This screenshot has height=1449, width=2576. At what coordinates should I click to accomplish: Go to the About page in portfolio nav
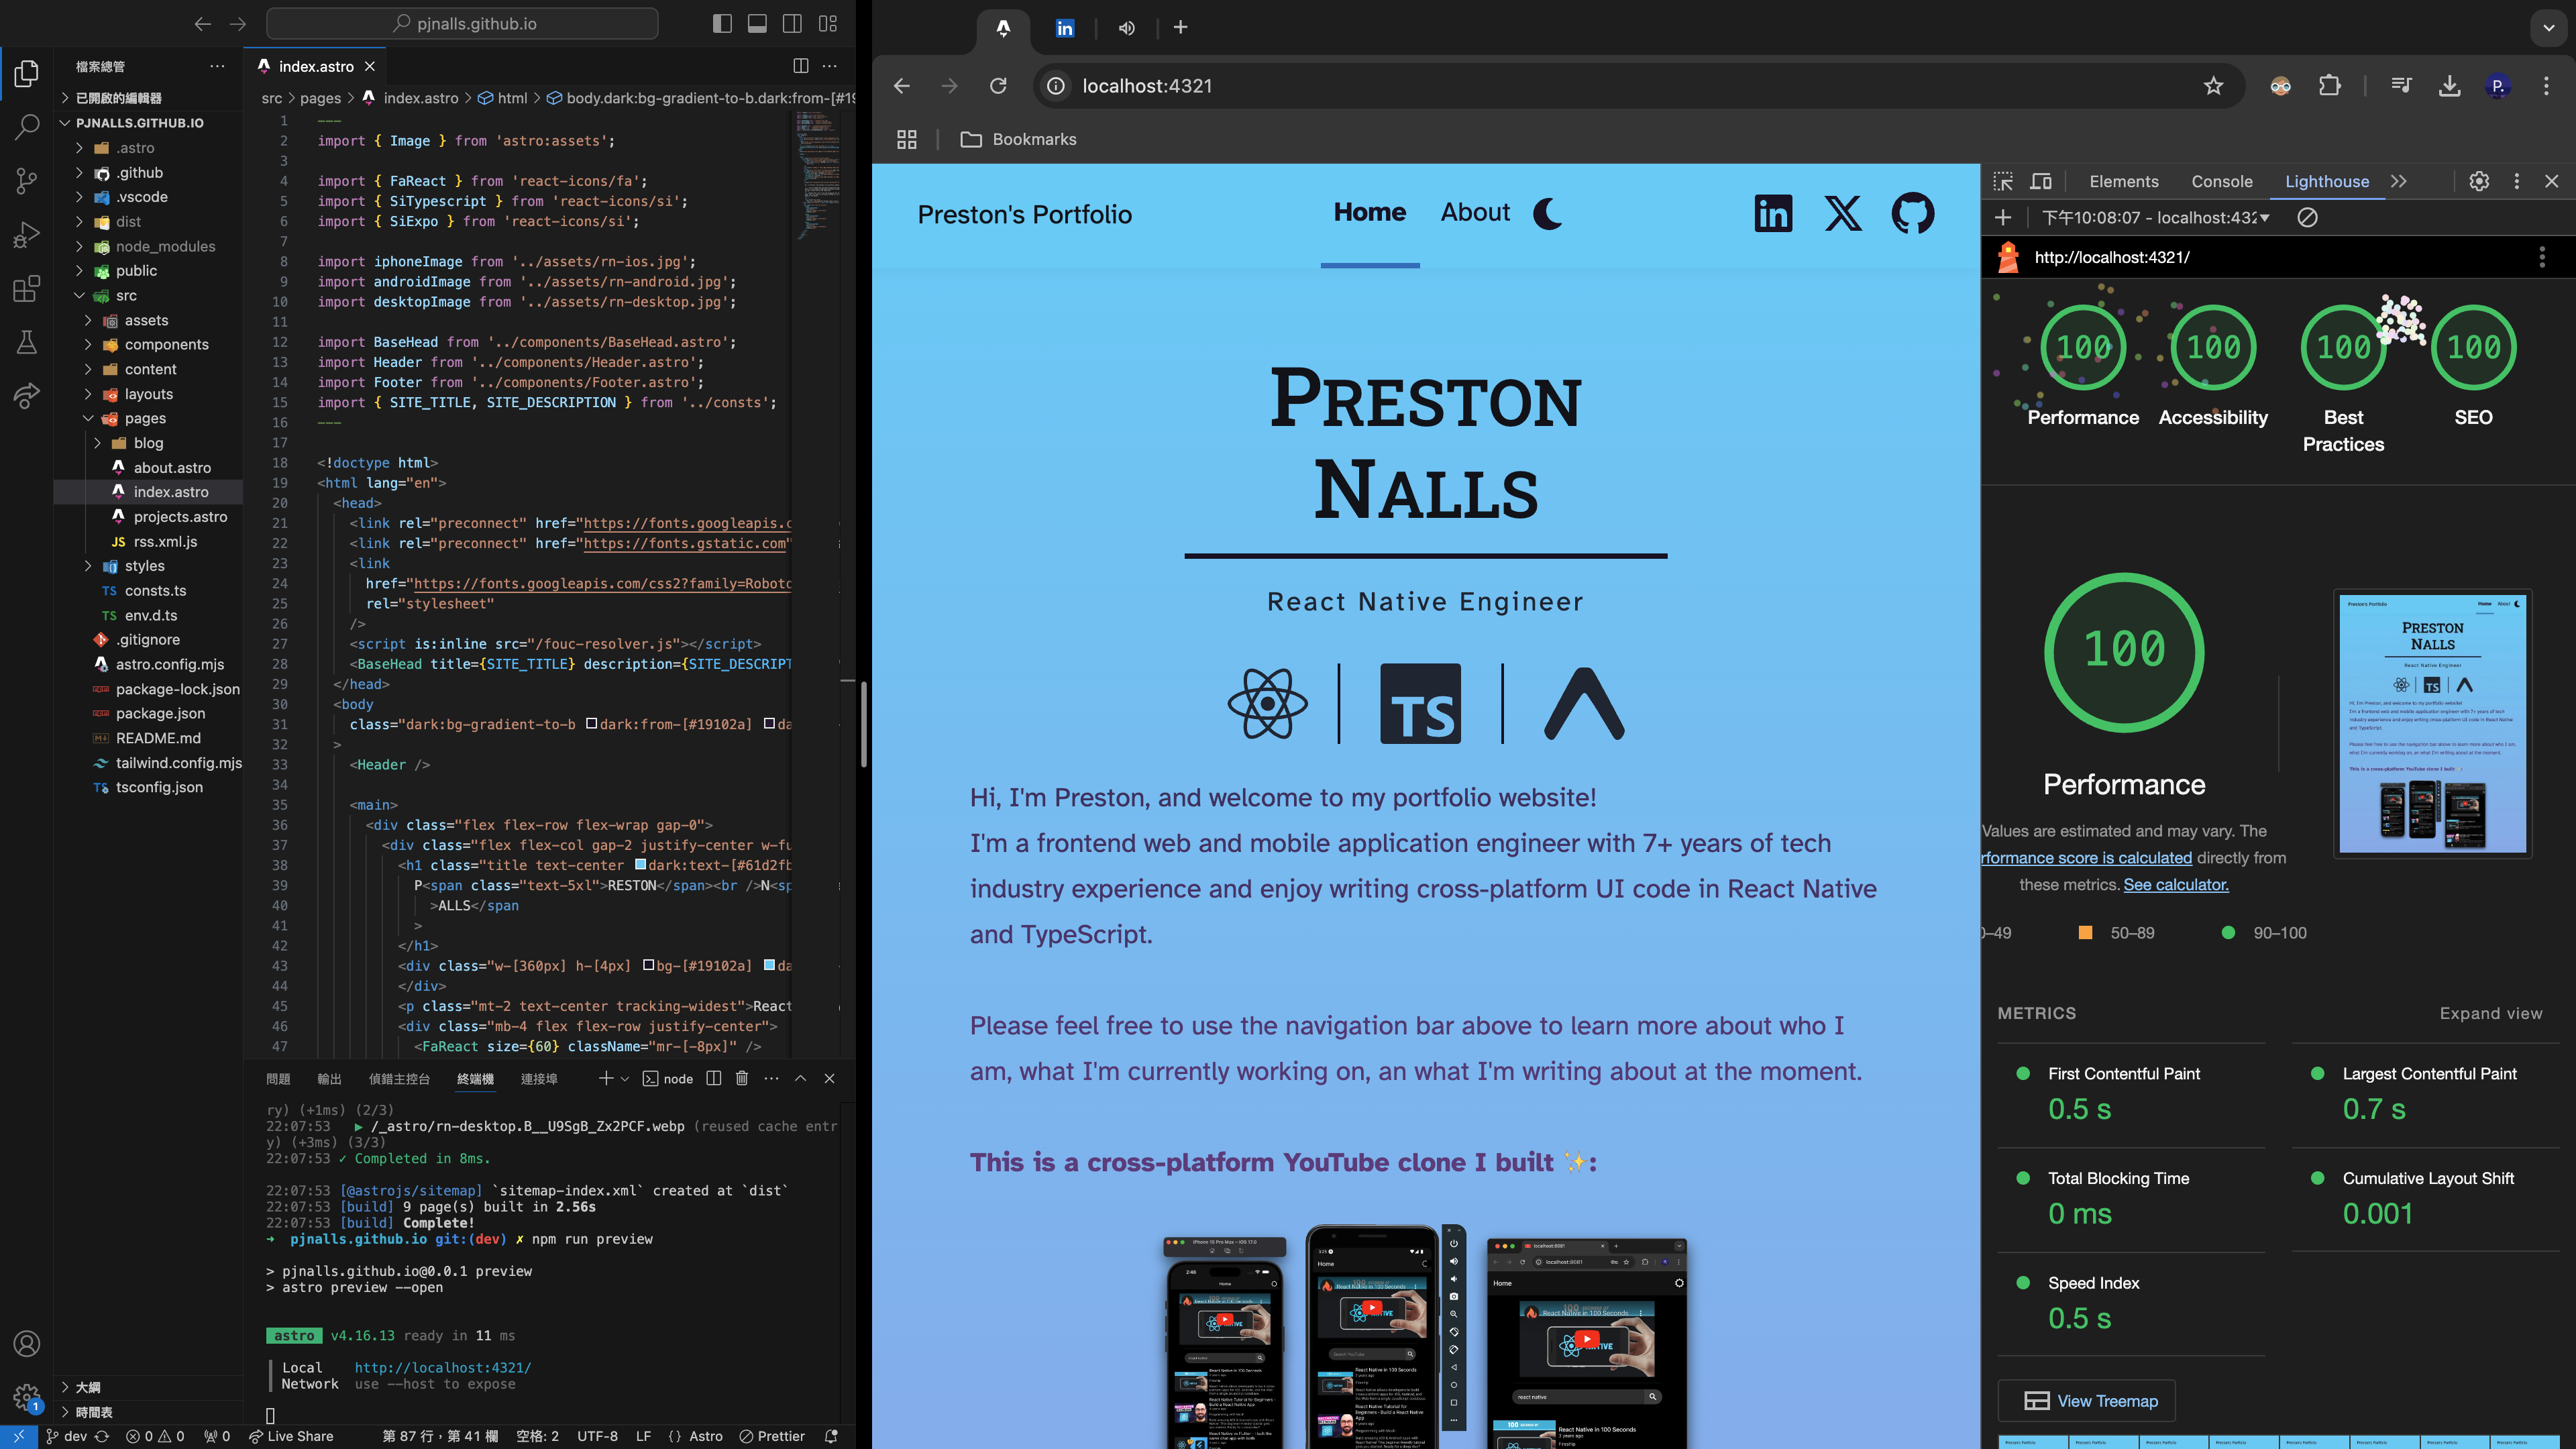(1475, 212)
